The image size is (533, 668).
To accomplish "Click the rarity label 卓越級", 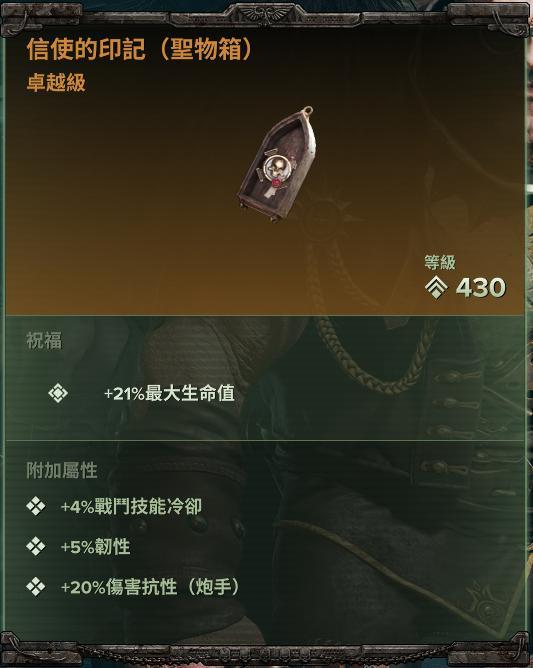I will tap(56, 83).
